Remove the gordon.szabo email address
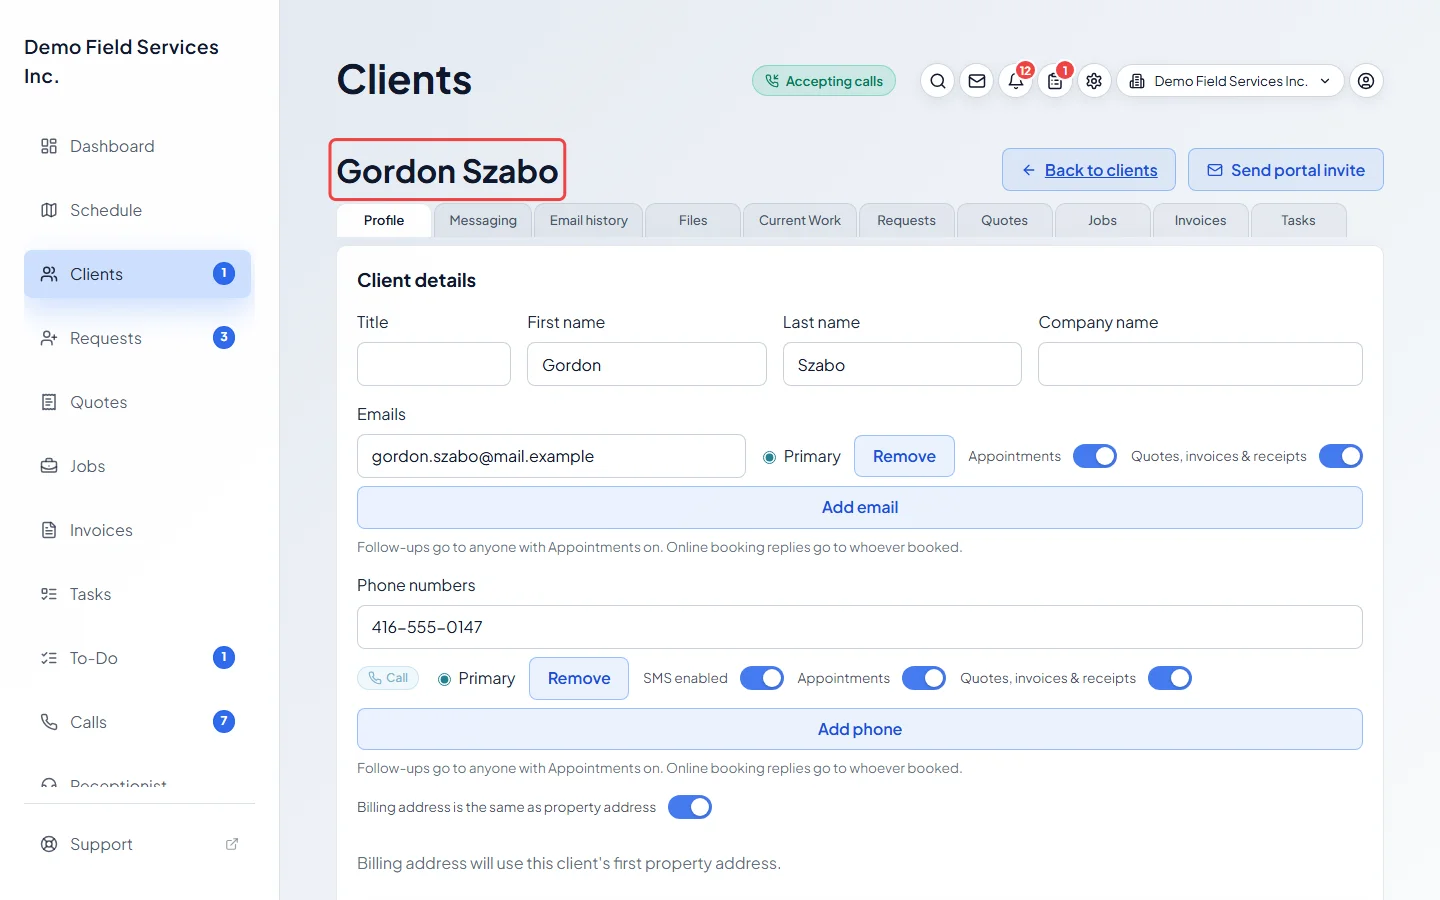 904,456
